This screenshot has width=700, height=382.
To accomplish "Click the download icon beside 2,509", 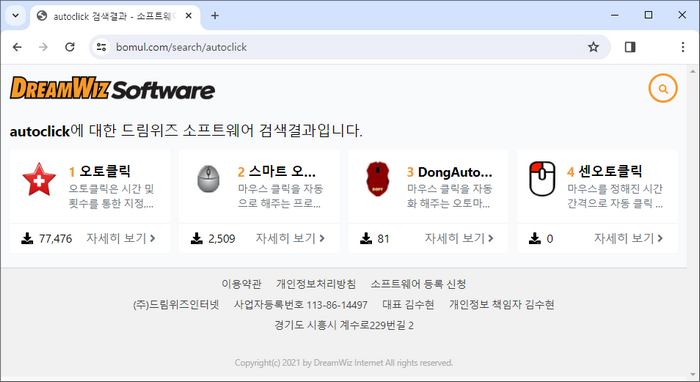I will (196, 238).
